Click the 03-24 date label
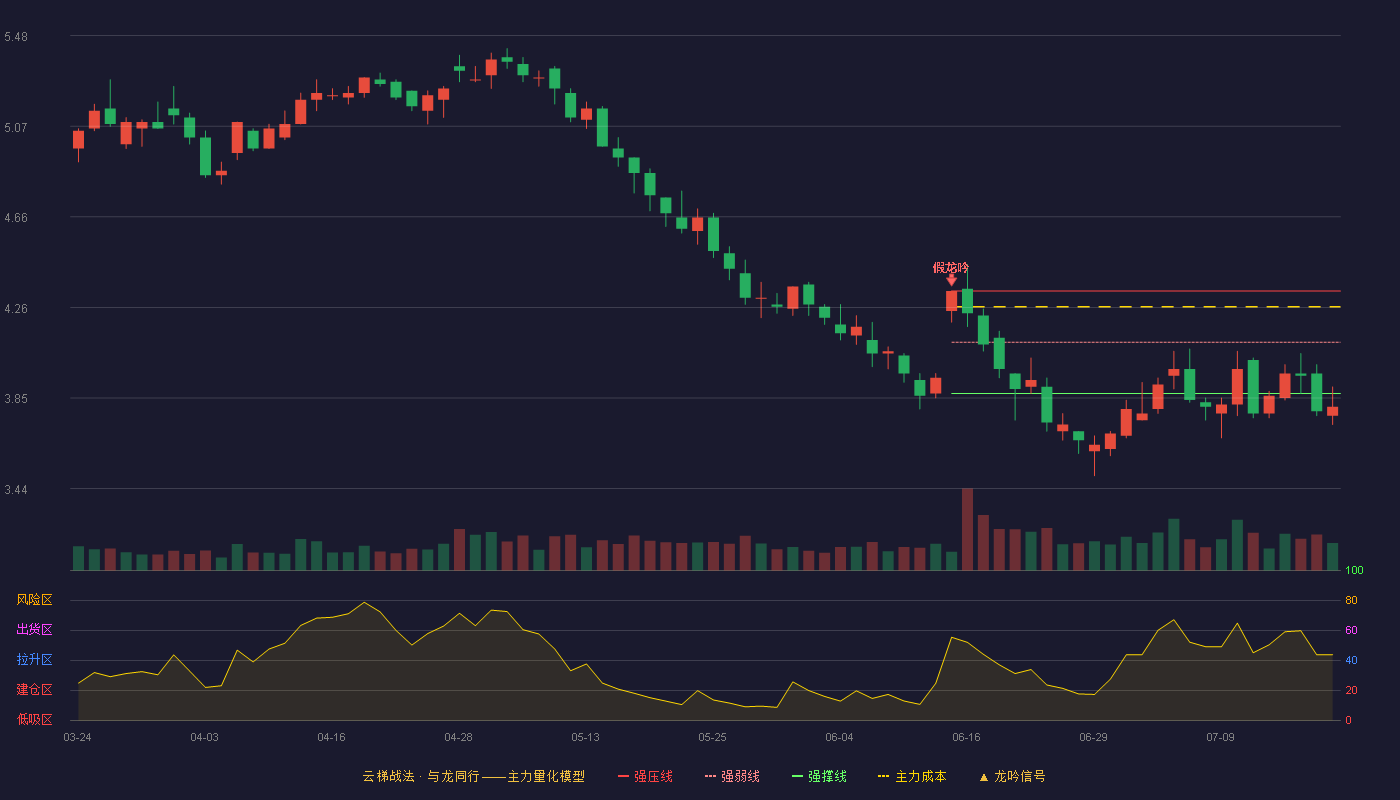This screenshot has height=800, width=1400. pyautogui.click(x=77, y=737)
